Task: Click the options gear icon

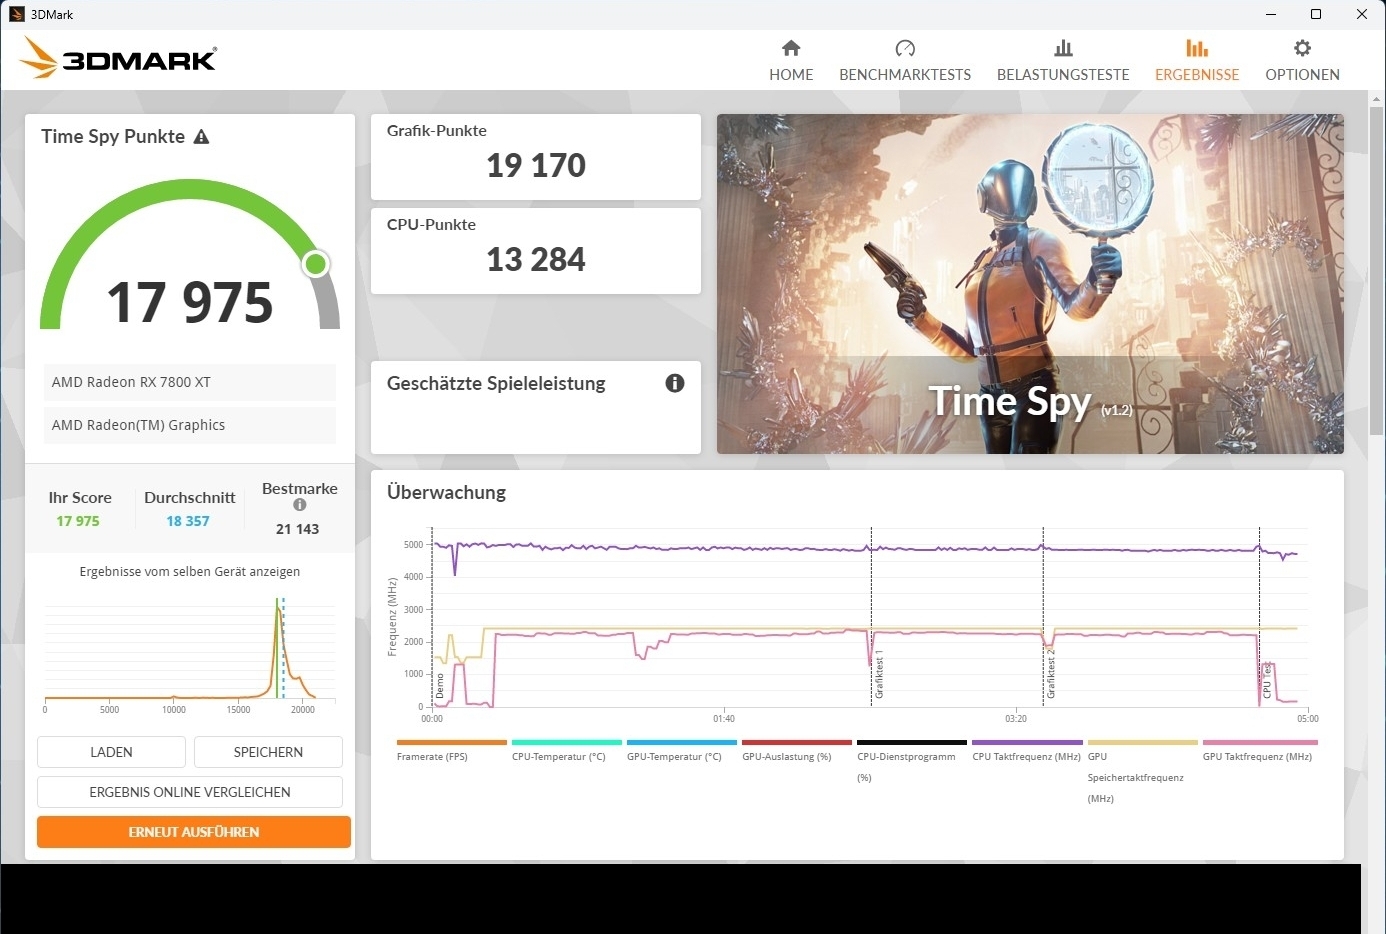Action: (1302, 48)
